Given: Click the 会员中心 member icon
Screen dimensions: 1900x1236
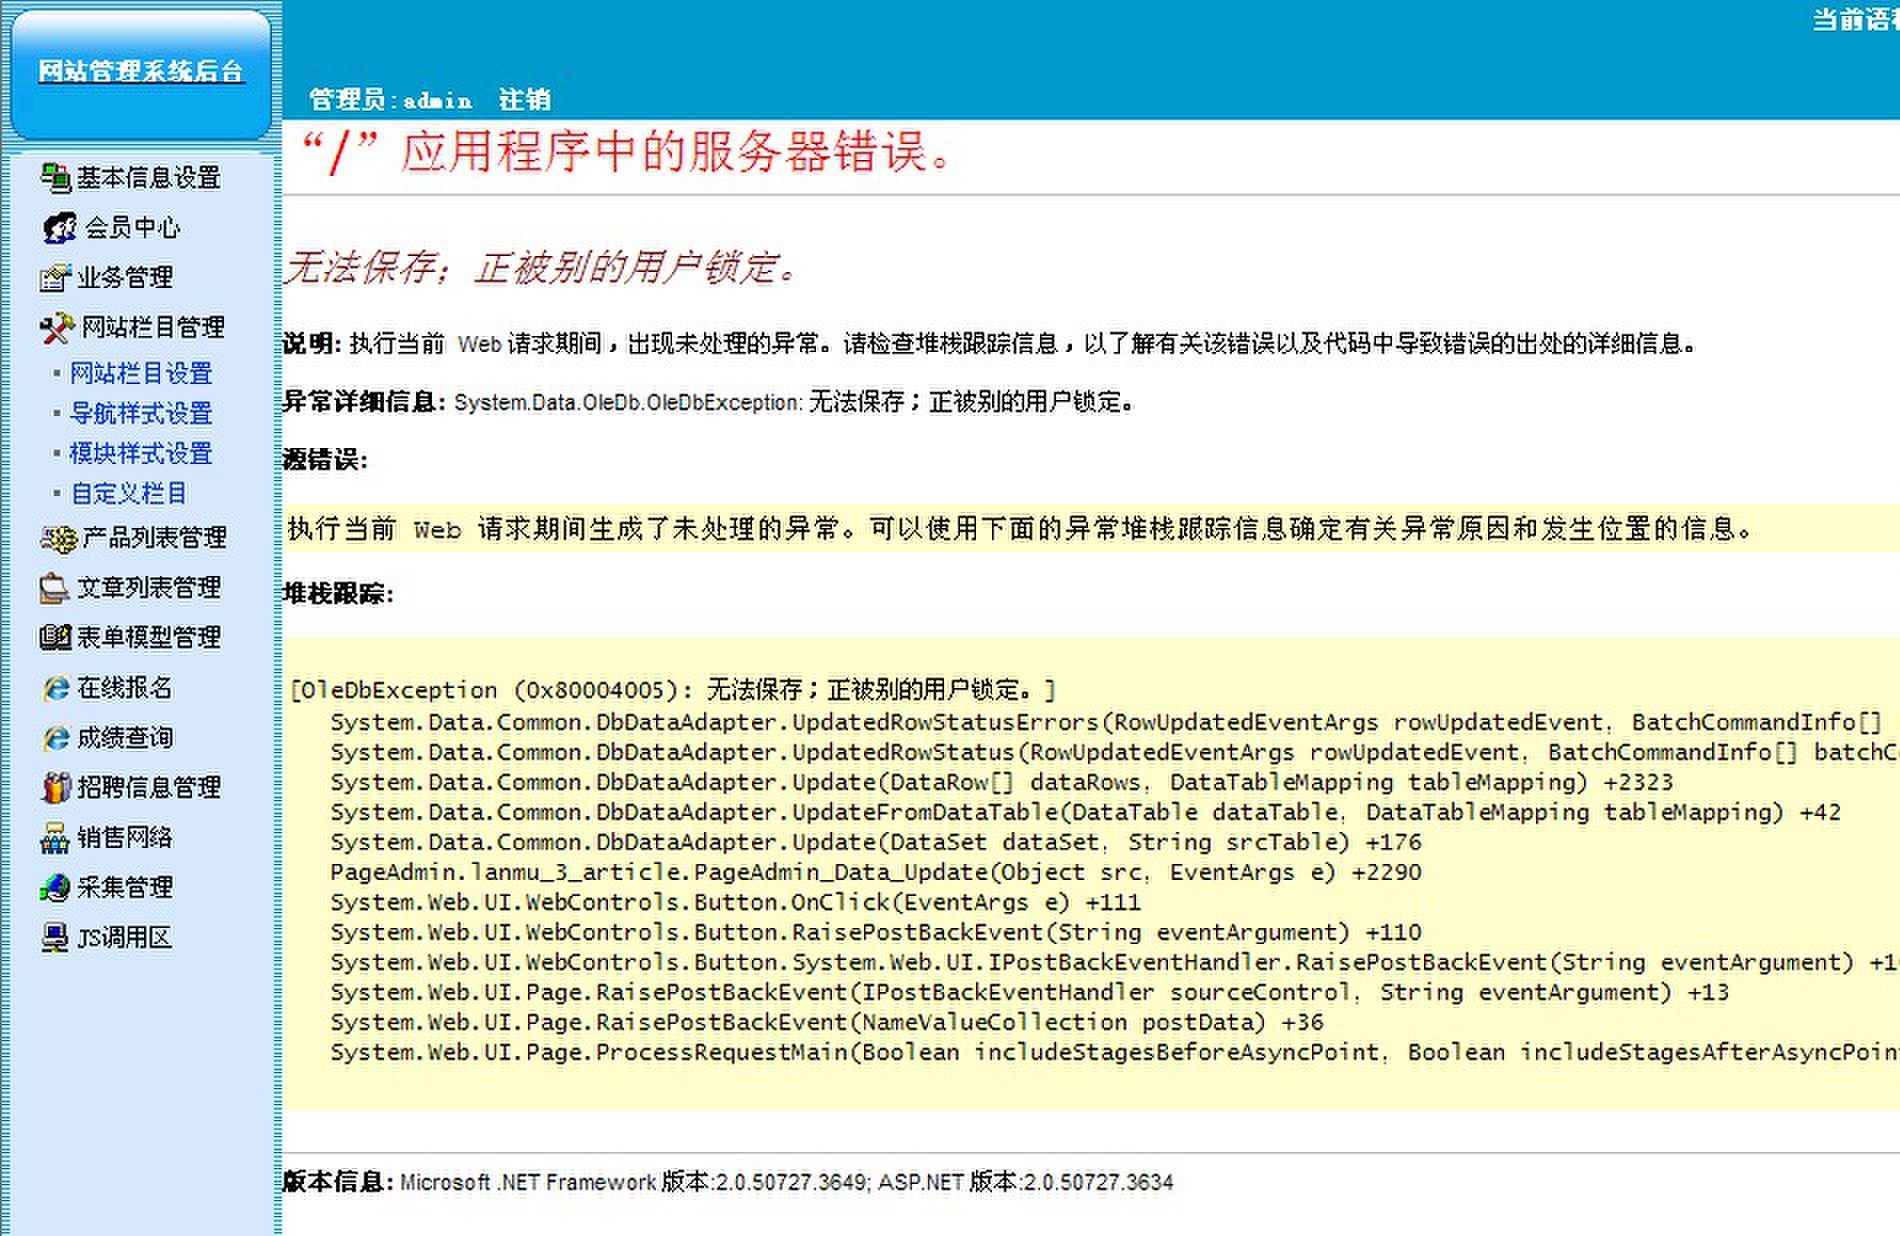Looking at the screenshot, I should pyautogui.click(x=59, y=228).
